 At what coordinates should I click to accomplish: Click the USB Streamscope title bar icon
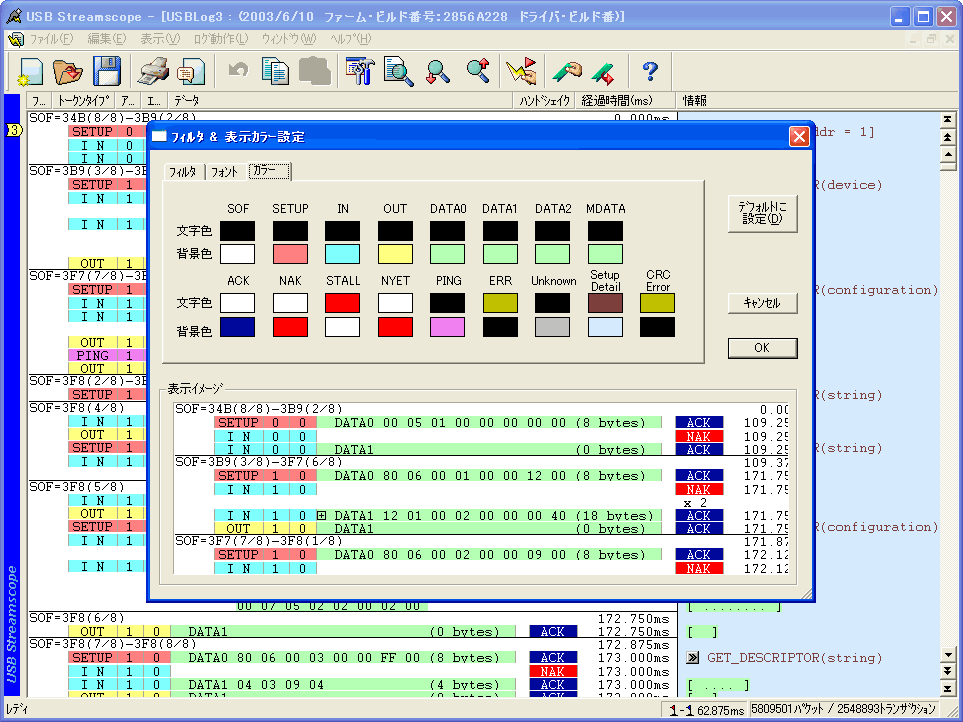click(14, 16)
